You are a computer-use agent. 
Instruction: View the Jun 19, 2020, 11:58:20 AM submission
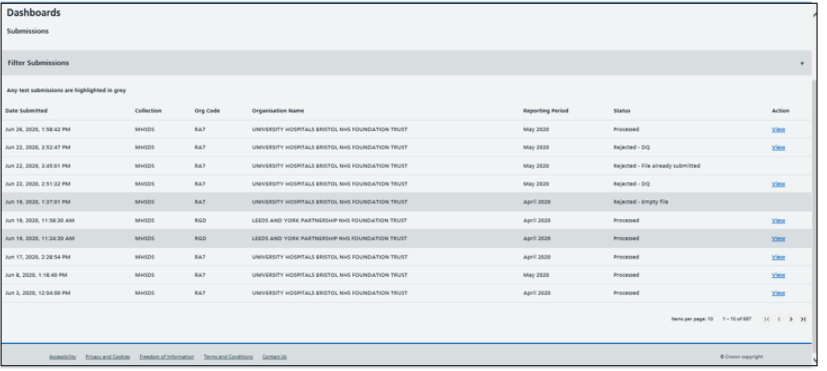point(778,220)
